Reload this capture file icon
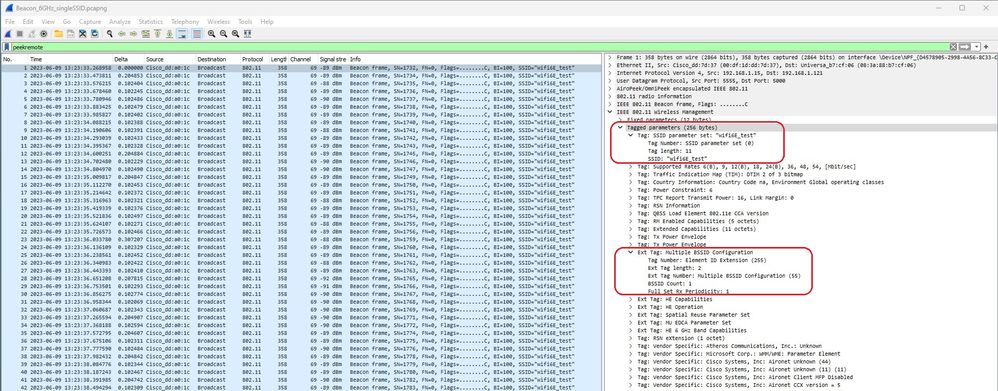The width and height of the screenshot is (998, 391). click(95, 33)
